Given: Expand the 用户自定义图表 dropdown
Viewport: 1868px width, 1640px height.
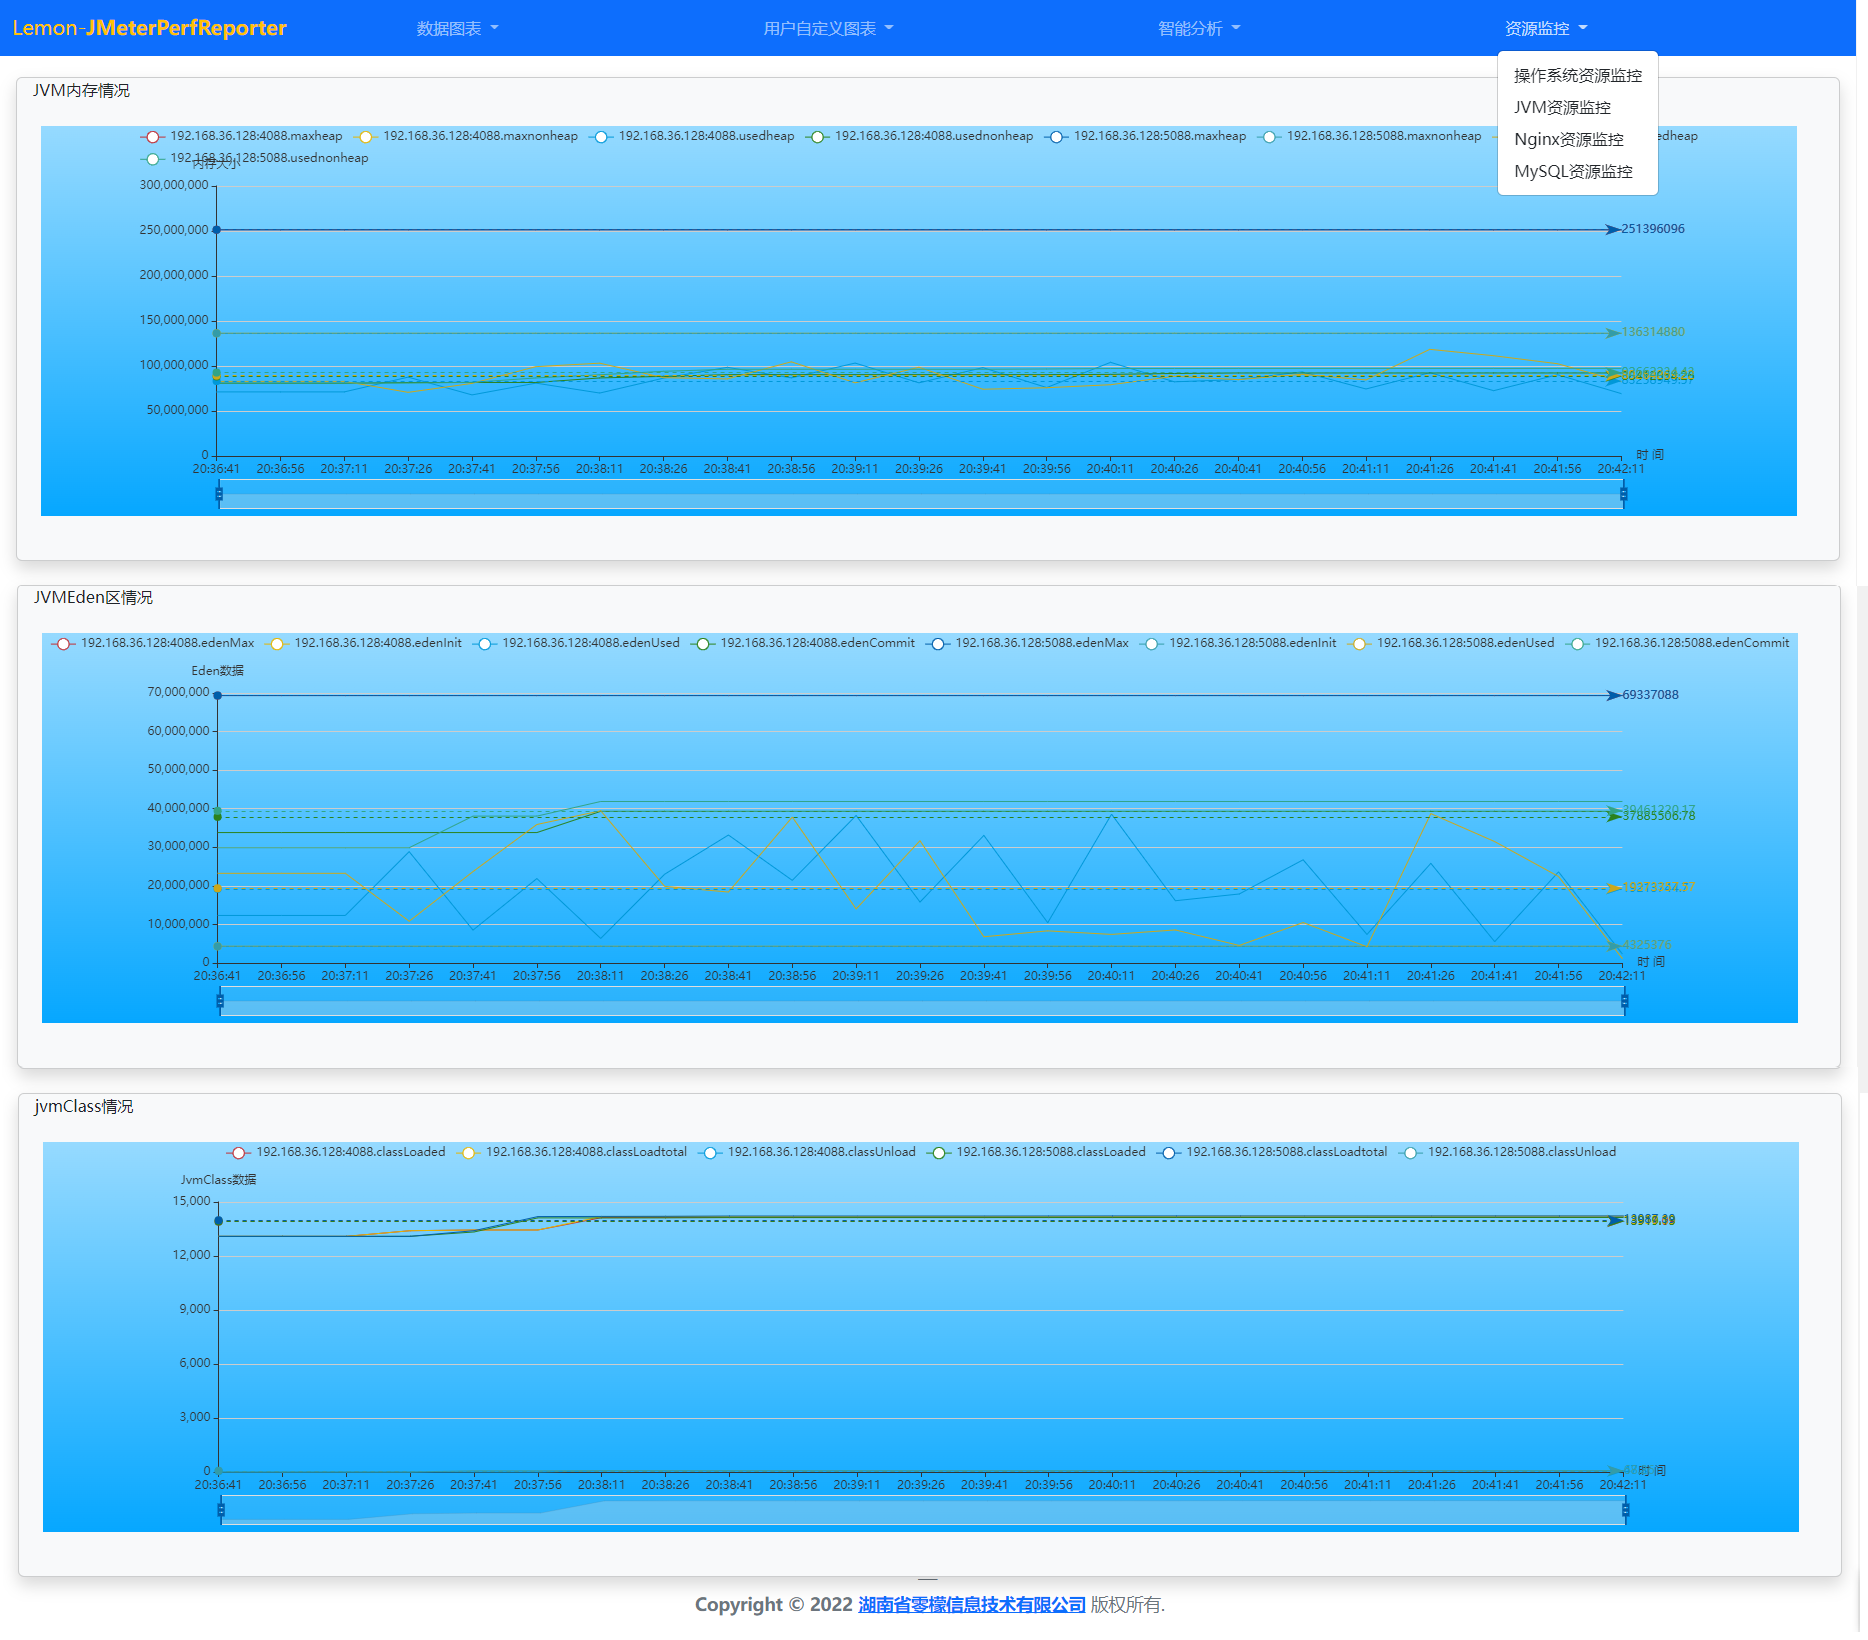Looking at the screenshot, I should (828, 28).
